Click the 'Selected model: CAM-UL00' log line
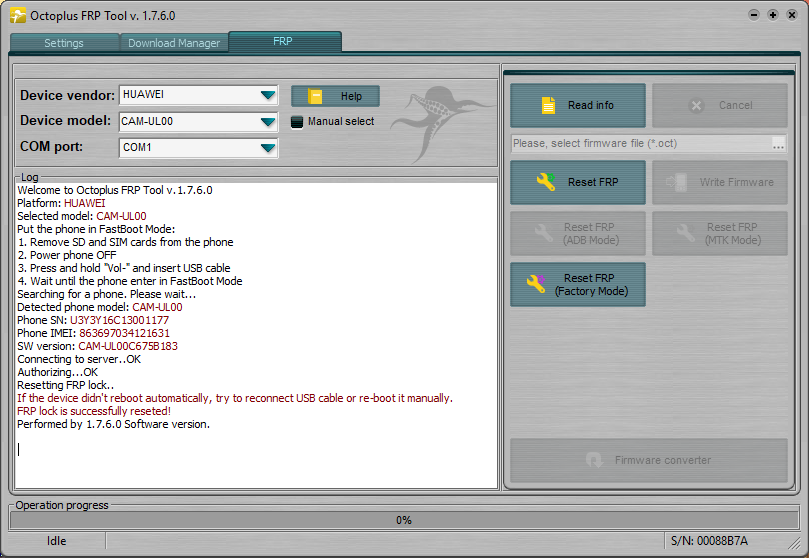 coord(82,216)
